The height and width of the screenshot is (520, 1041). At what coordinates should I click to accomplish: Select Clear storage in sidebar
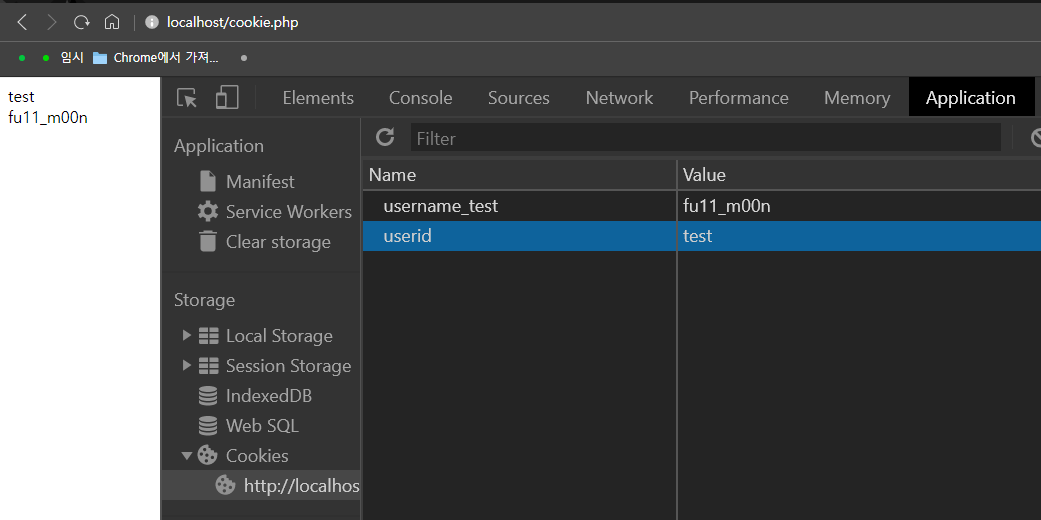[277, 242]
